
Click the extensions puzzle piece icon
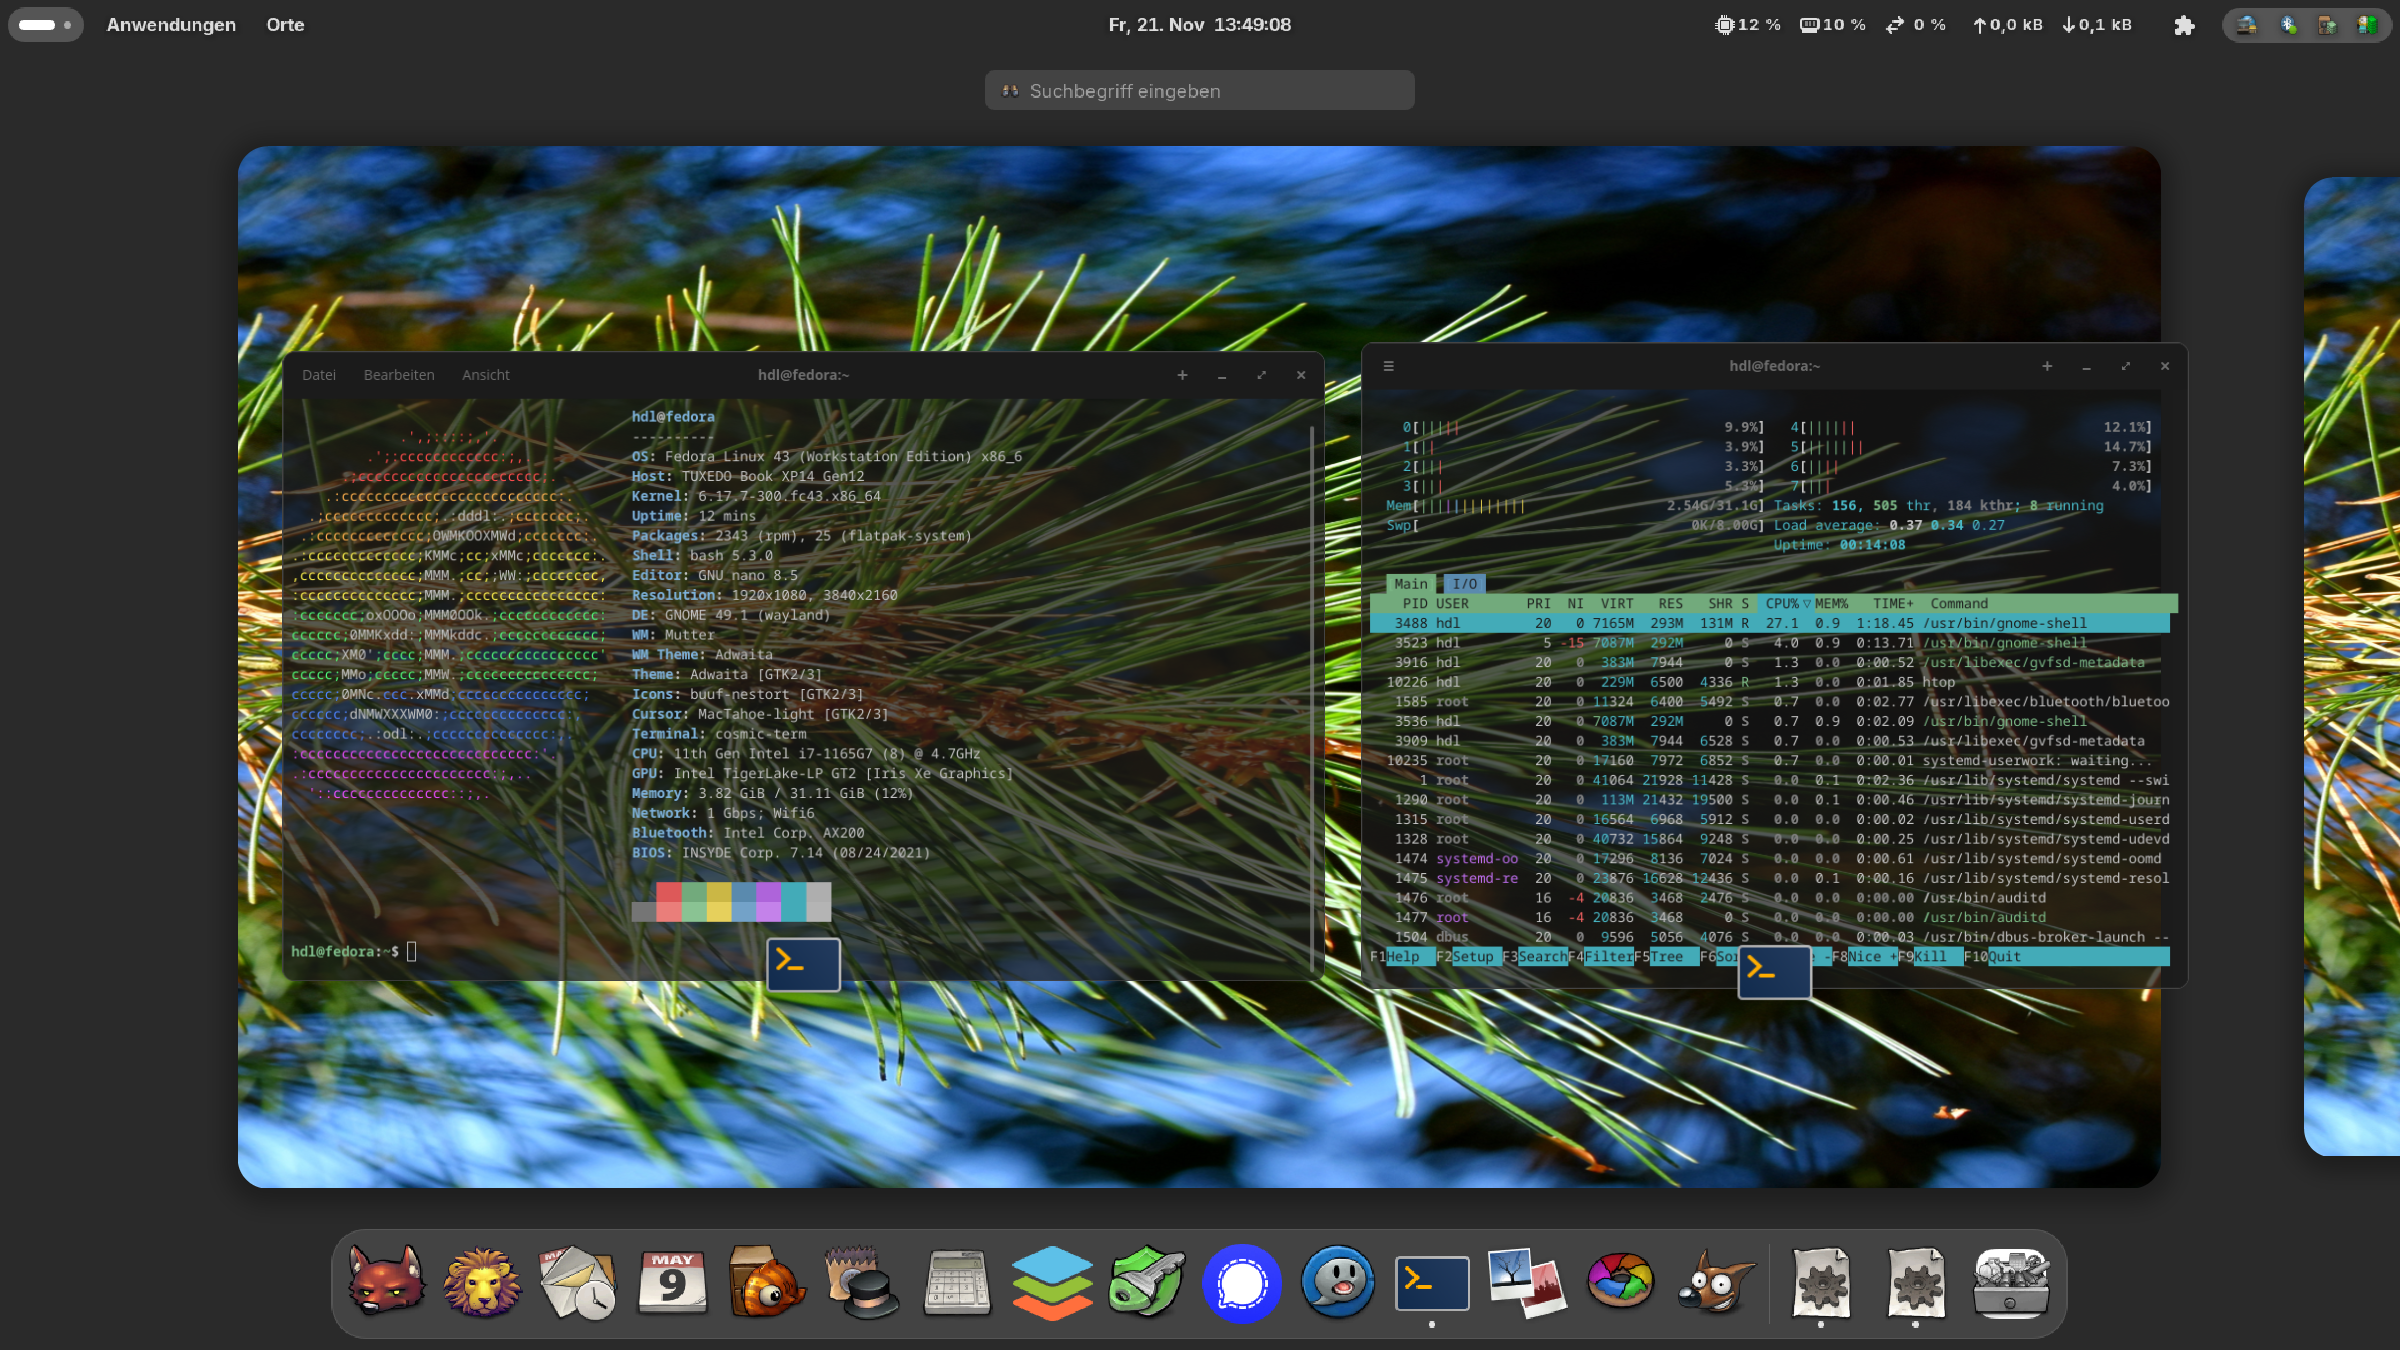2184,25
